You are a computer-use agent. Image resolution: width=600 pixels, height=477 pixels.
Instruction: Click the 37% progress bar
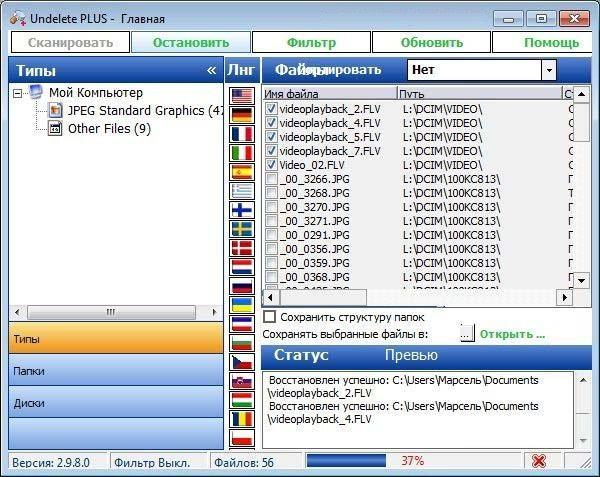(x=413, y=461)
